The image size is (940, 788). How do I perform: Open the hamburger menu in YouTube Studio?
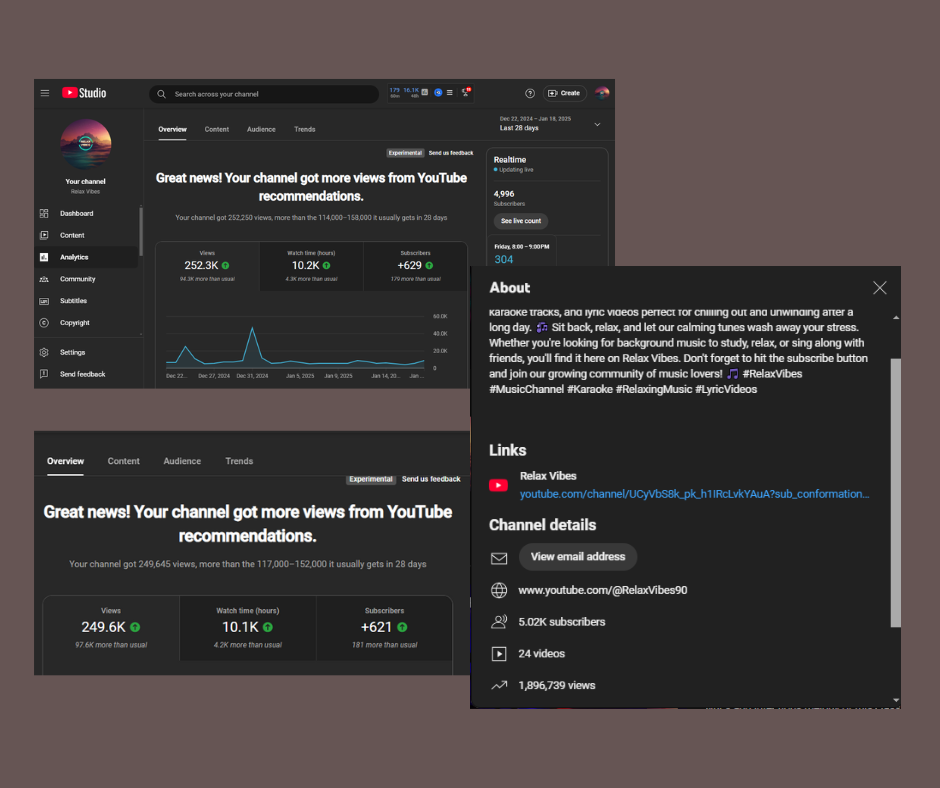(x=45, y=93)
